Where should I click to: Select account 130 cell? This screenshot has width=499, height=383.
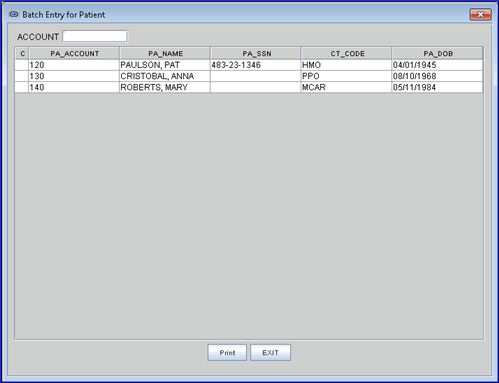74,76
